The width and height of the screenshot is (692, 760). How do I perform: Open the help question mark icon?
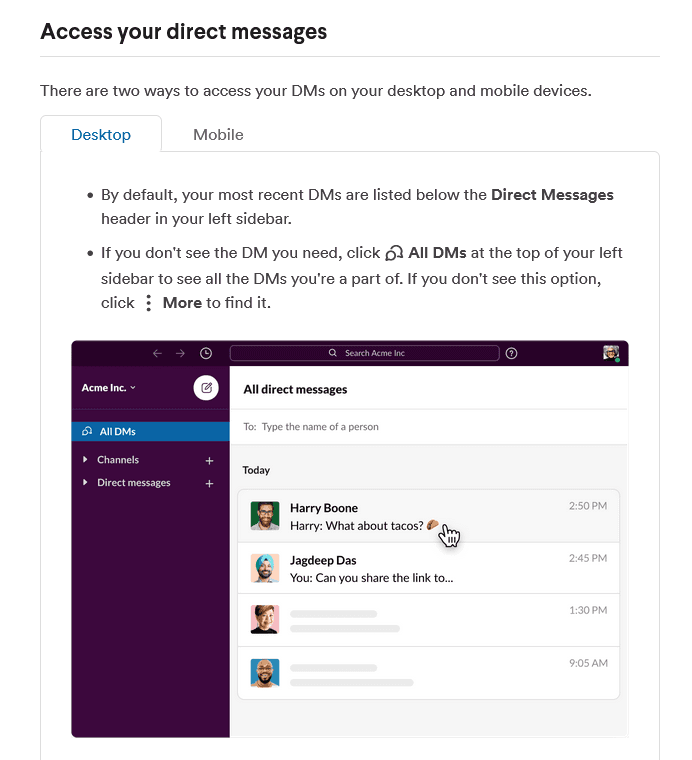coord(512,353)
